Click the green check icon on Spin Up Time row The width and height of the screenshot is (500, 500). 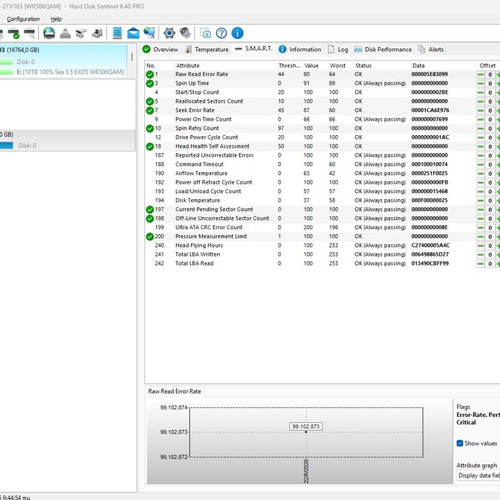[150, 83]
